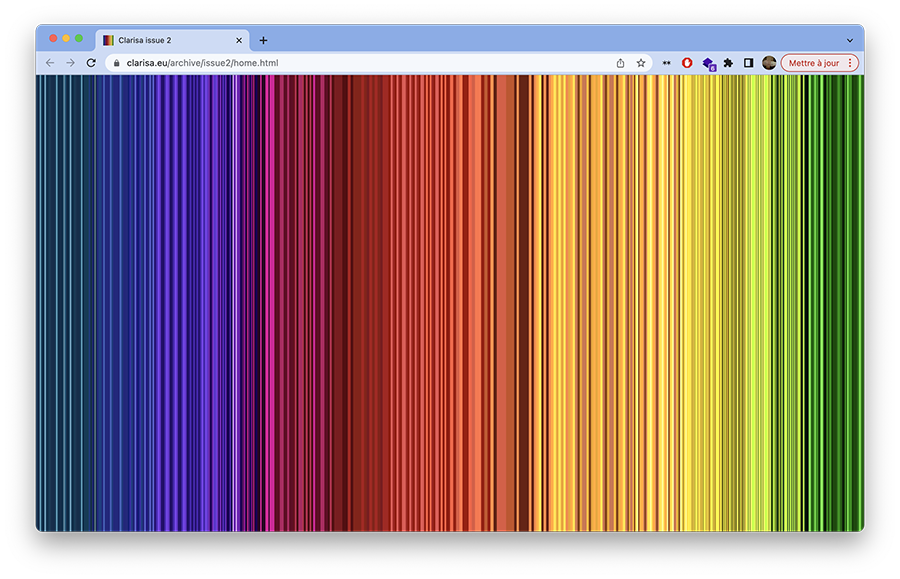Share this page using the share icon

(x=620, y=63)
